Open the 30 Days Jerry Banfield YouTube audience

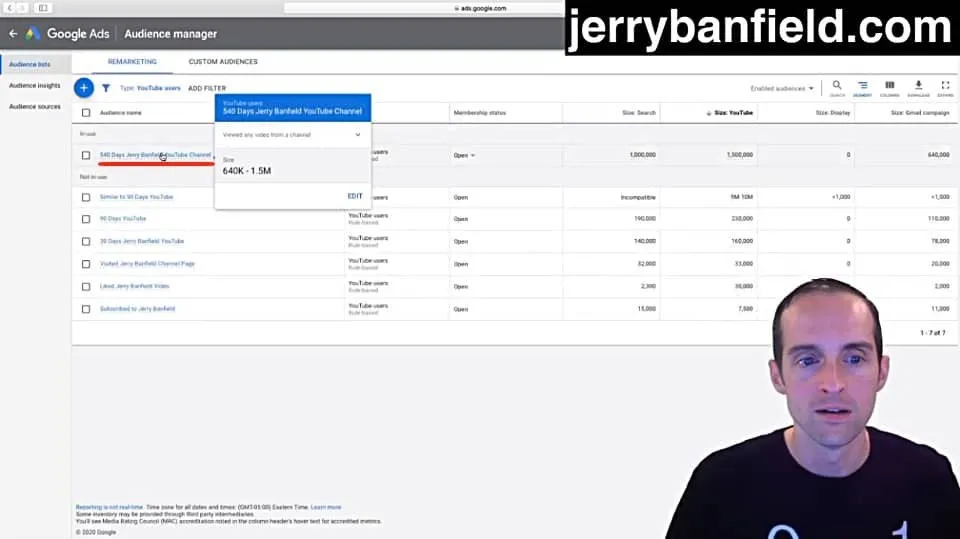point(142,241)
